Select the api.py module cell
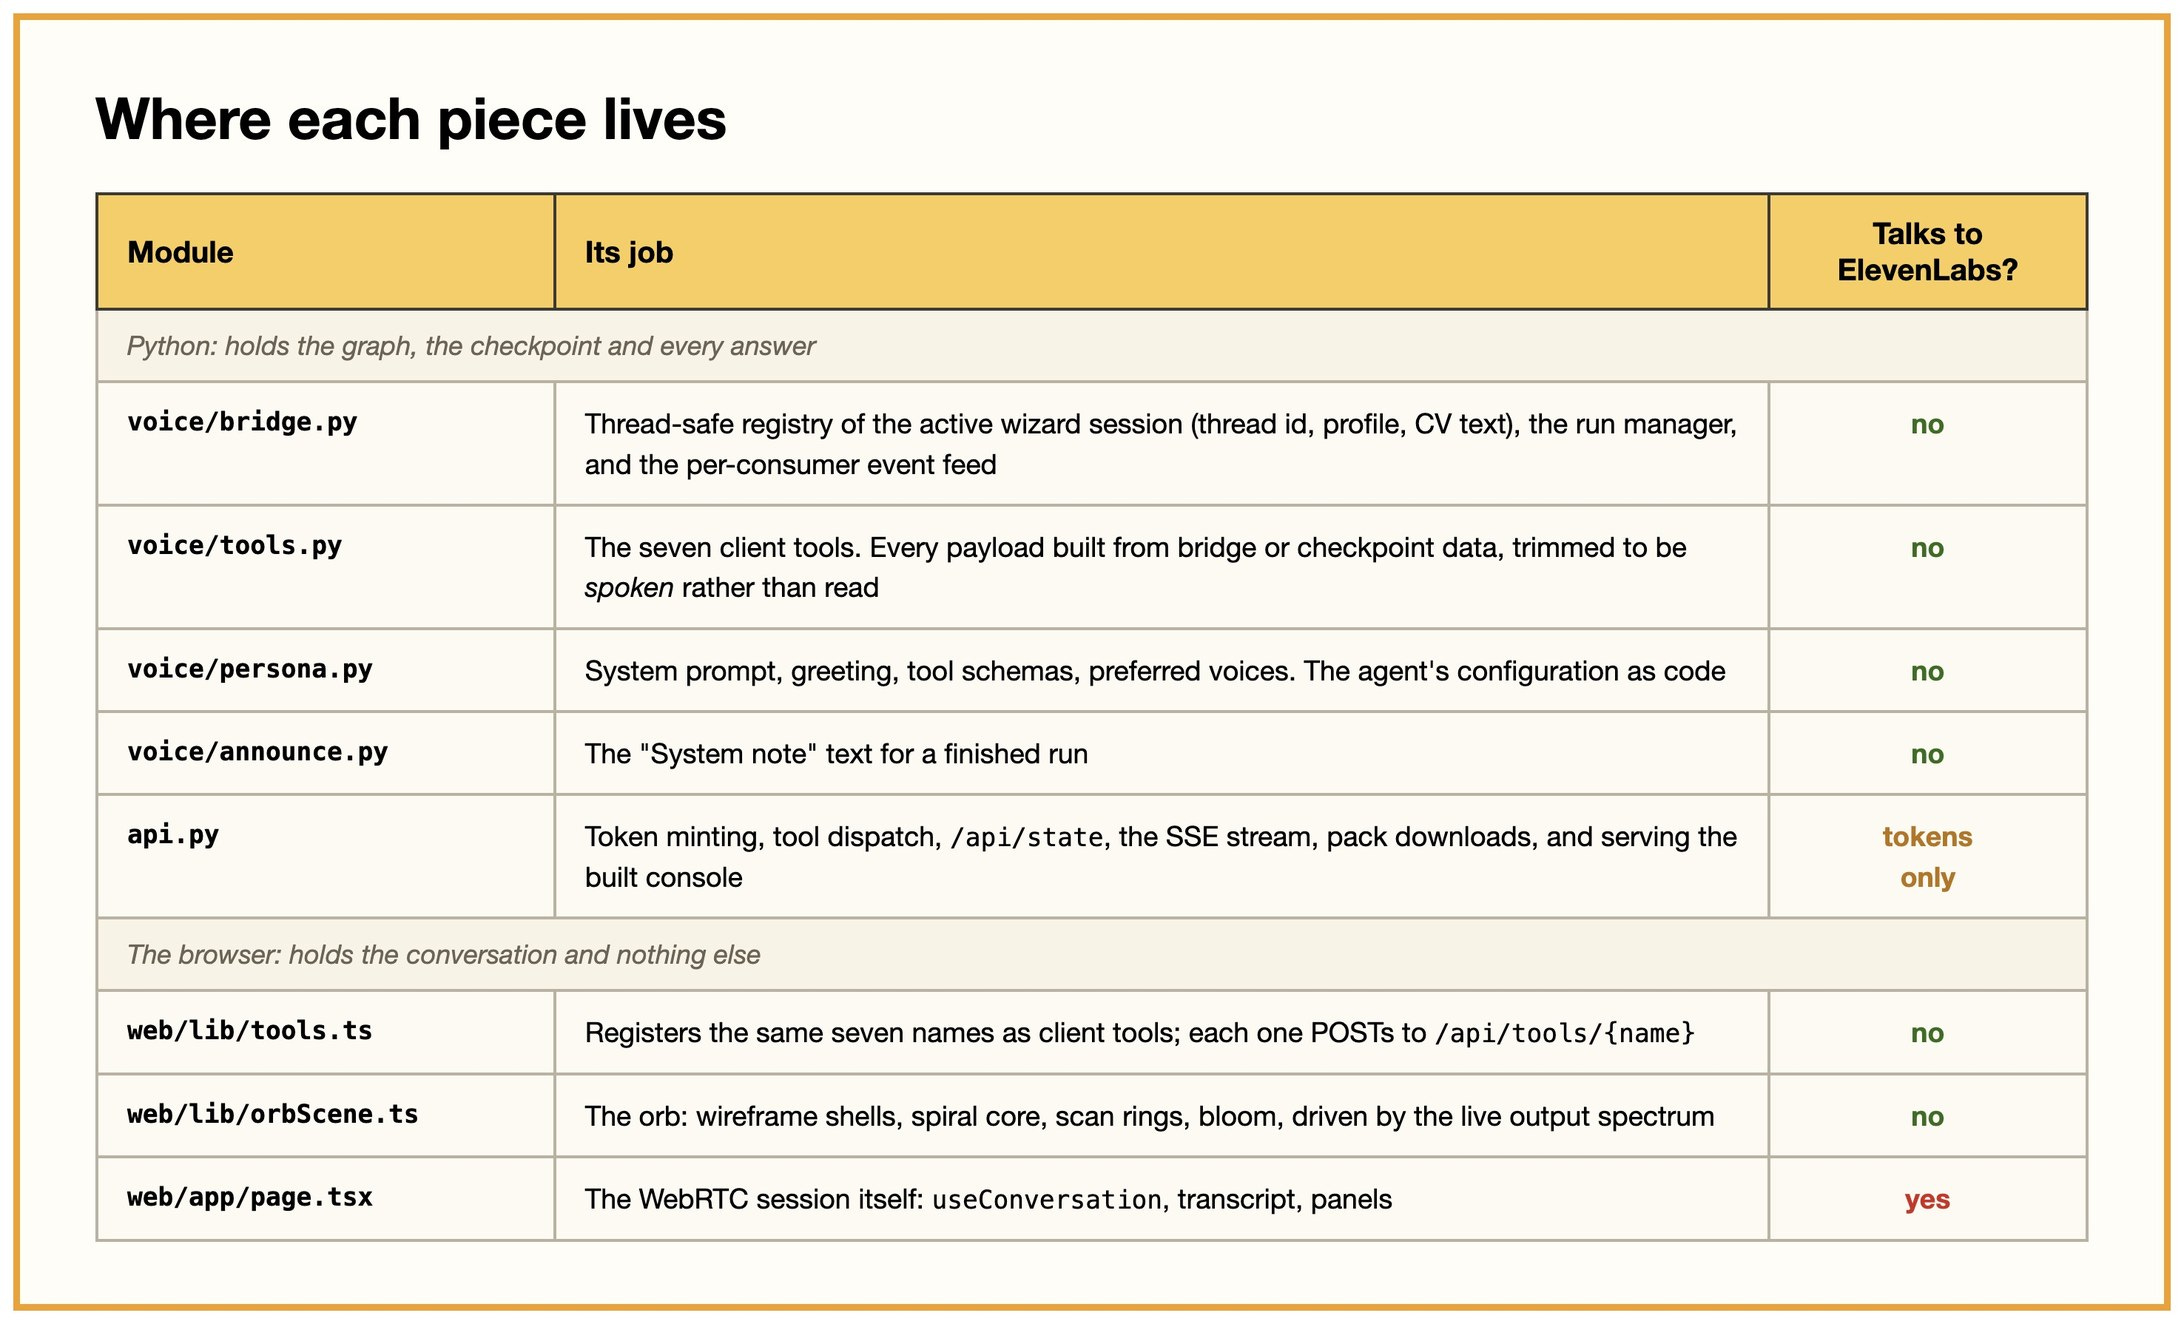The height and width of the screenshot is (1324, 2184). (x=326, y=856)
